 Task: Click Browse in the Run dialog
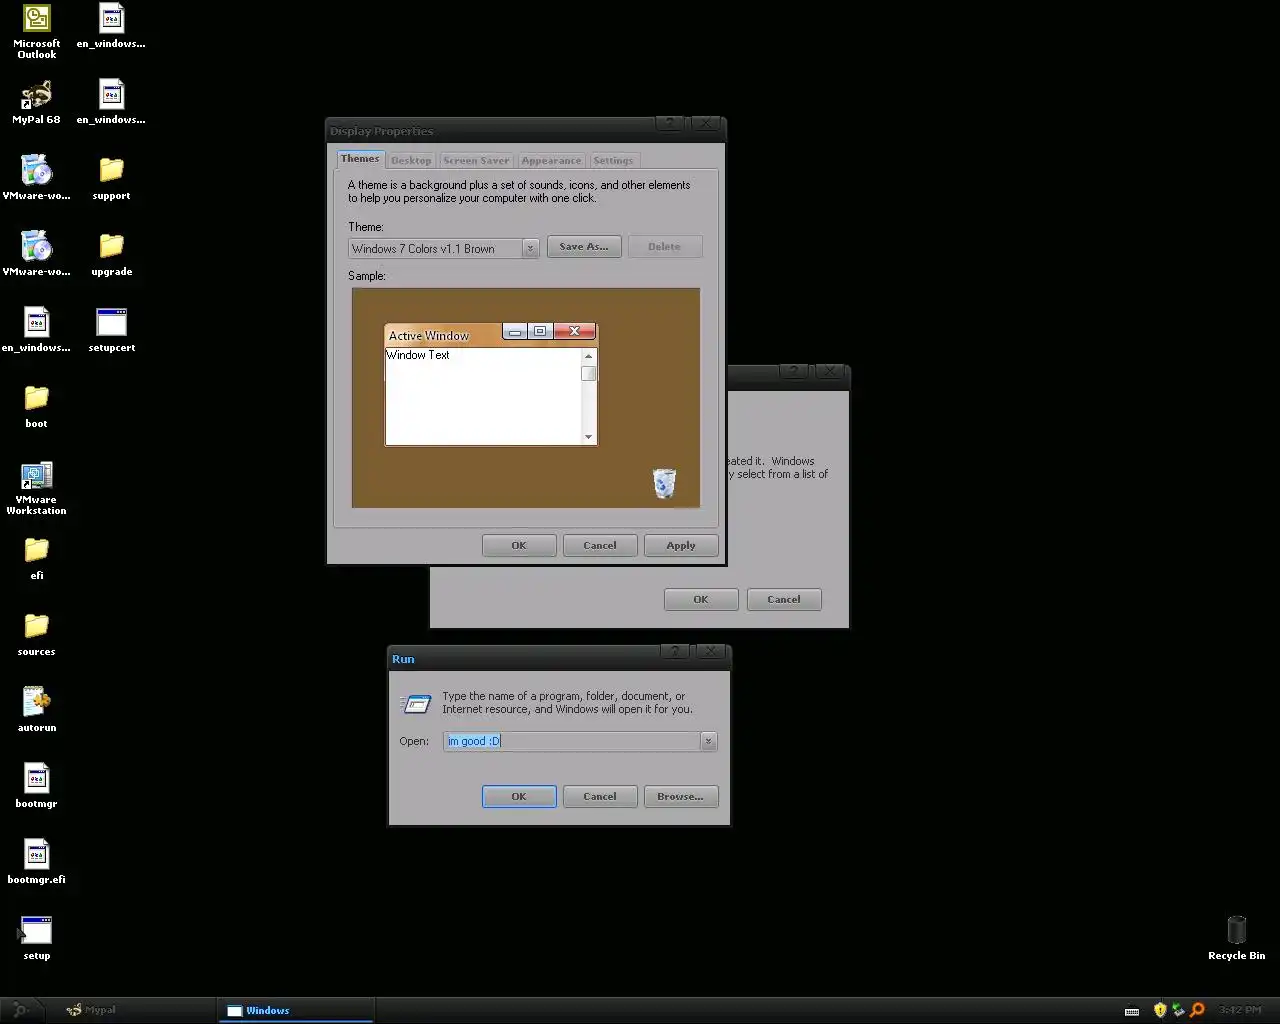[681, 796]
